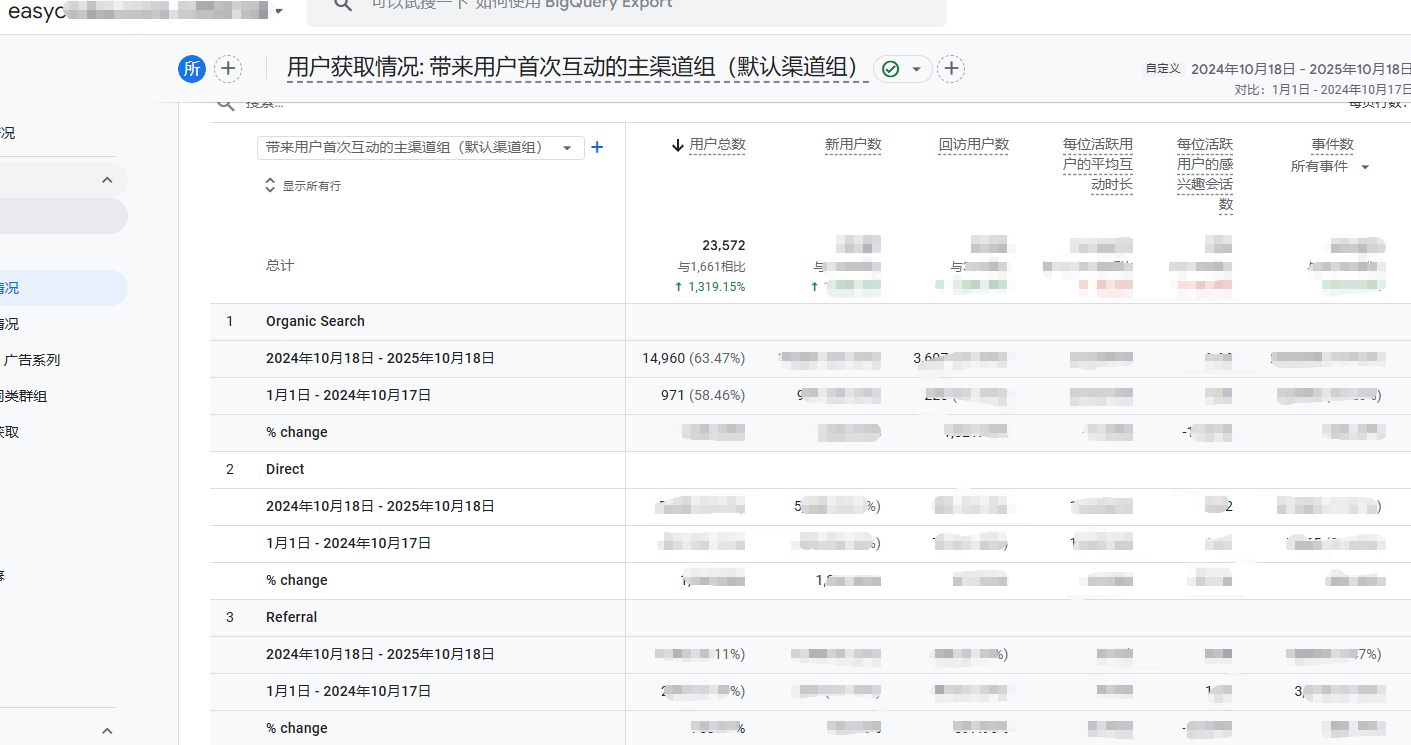Click the magnifier icon in top search bar
The height and width of the screenshot is (745, 1411).
[x=343, y=5]
